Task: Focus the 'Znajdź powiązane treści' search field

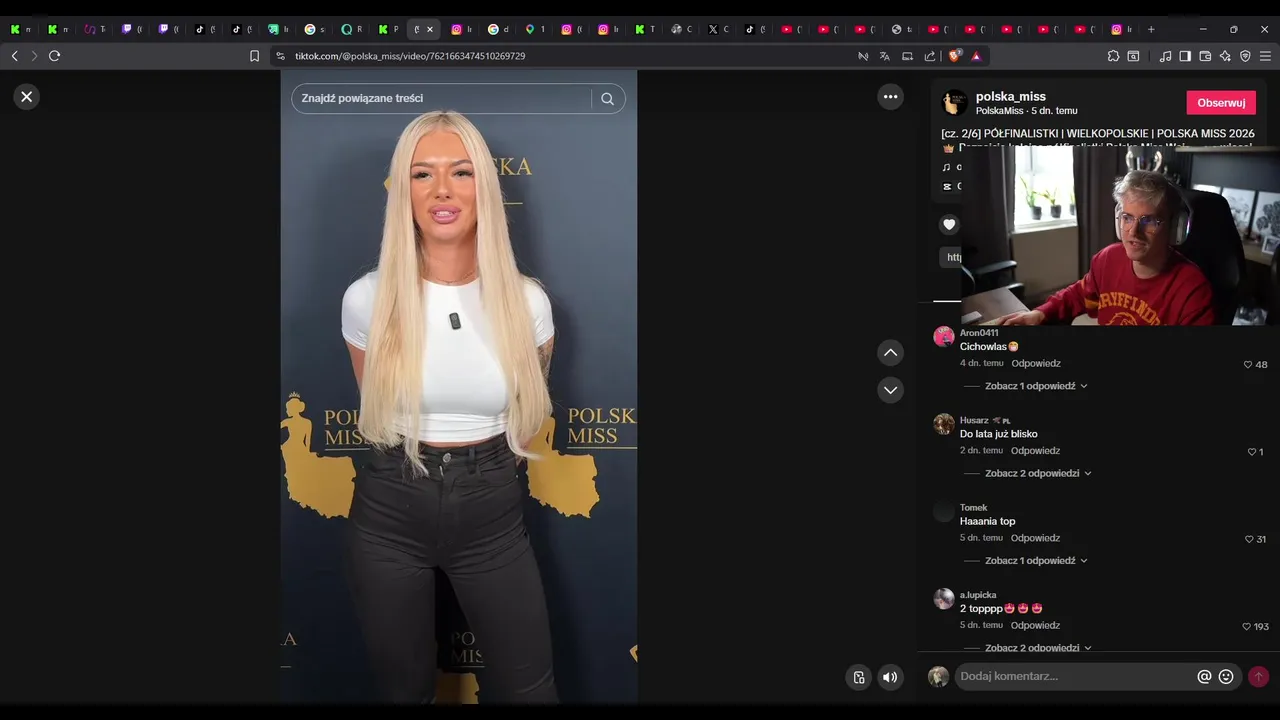Action: click(x=440, y=98)
